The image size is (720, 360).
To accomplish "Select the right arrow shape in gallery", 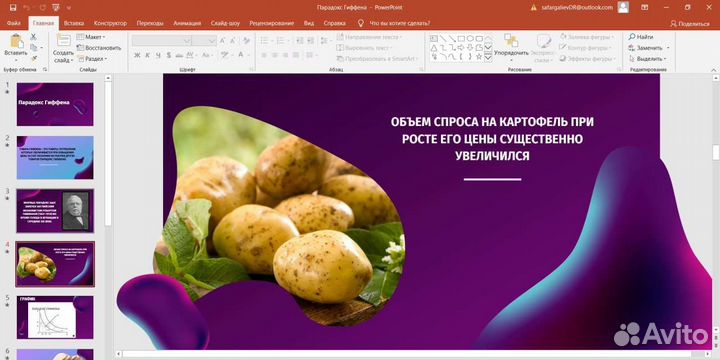I will click(461, 48).
